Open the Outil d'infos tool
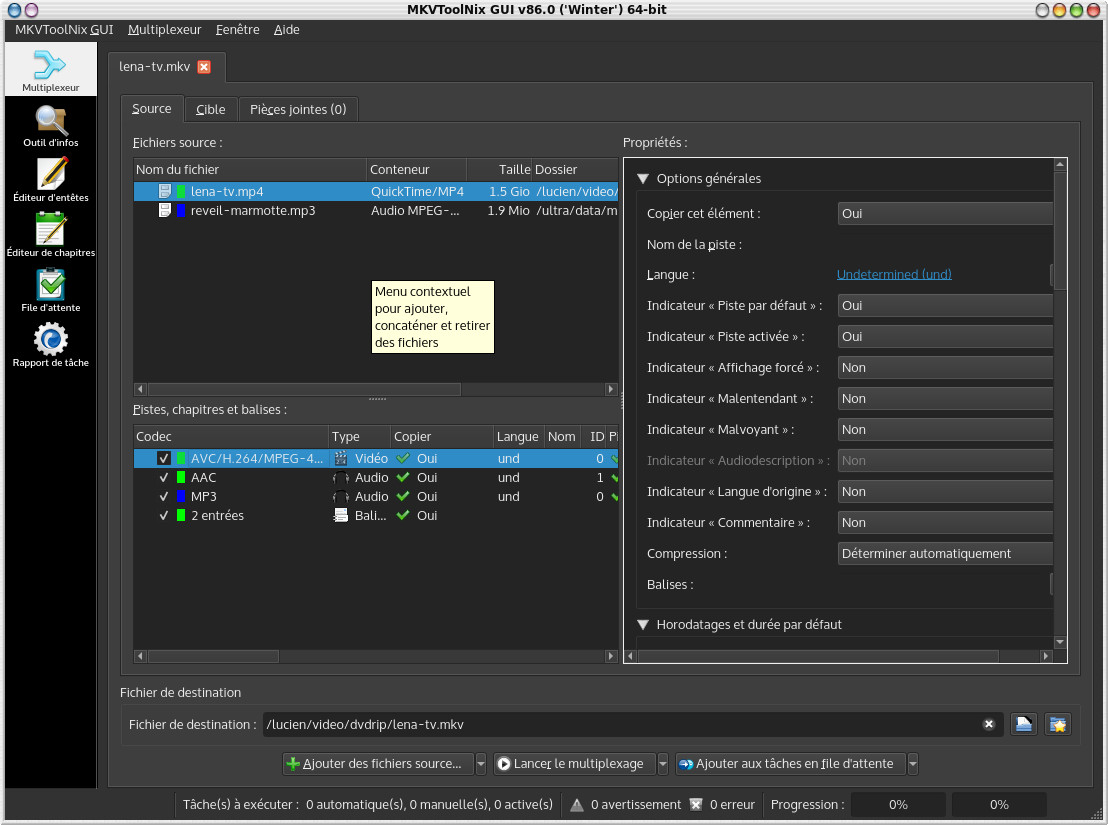Screen dimensions: 1108x825 coord(51,126)
